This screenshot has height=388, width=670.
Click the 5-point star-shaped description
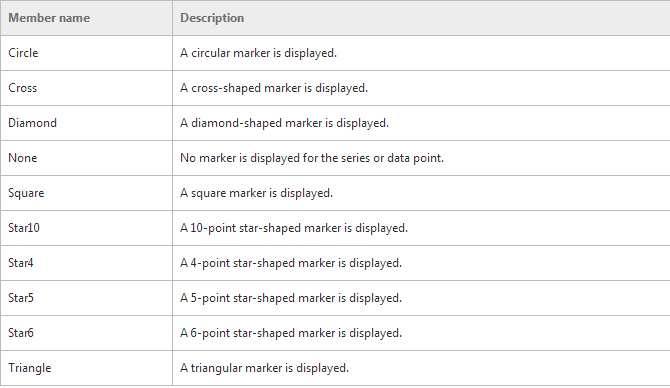[x=291, y=298]
